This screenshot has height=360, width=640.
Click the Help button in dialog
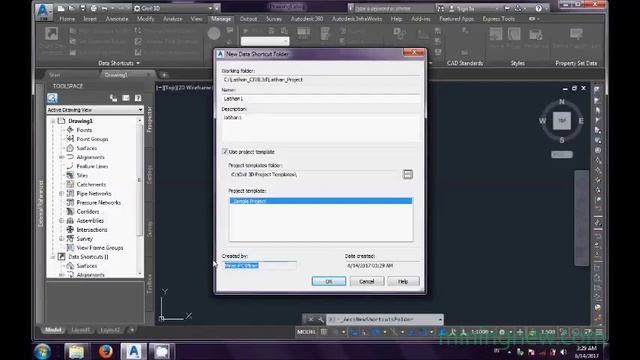[x=403, y=281]
